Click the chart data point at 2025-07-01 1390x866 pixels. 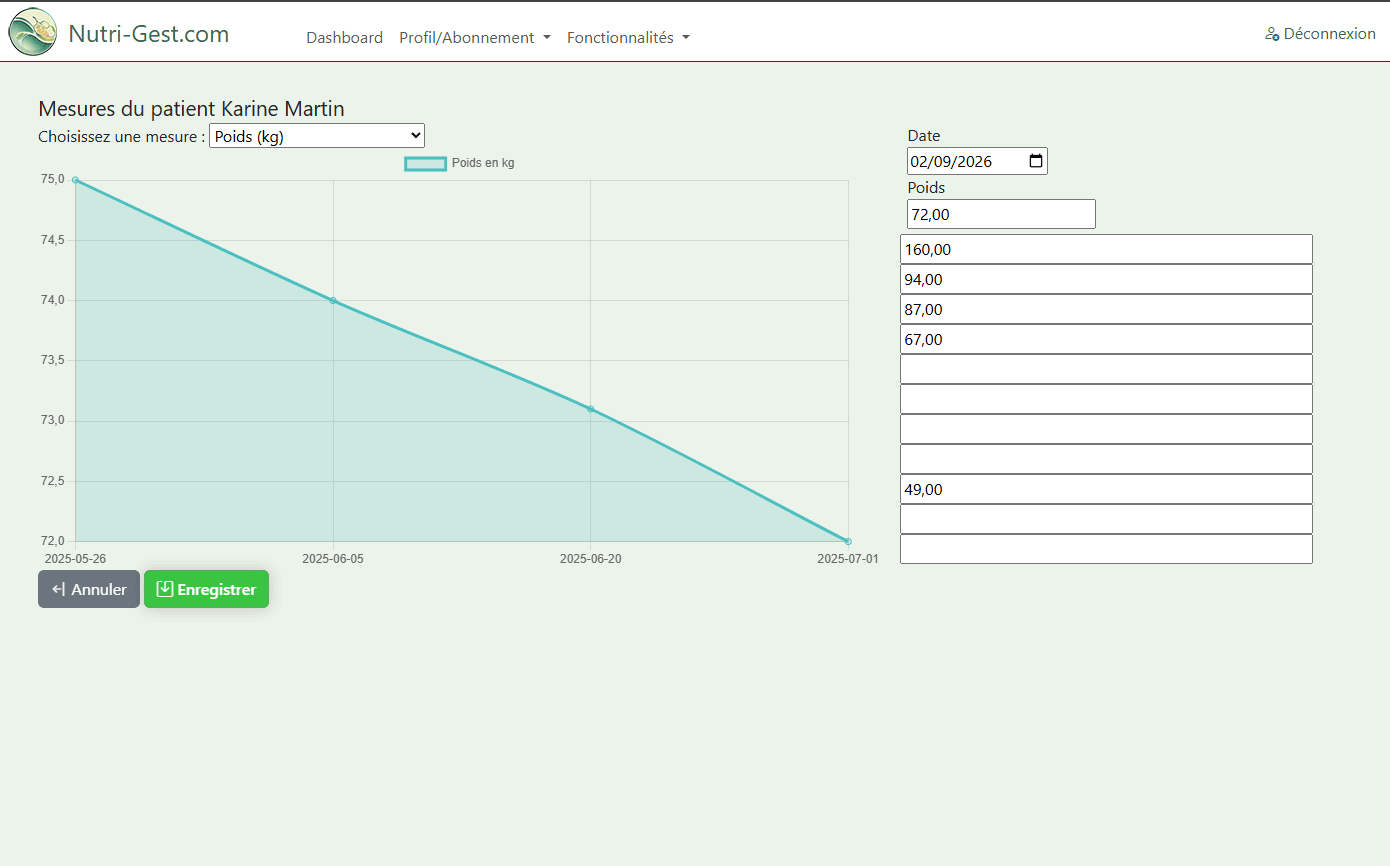click(848, 541)
